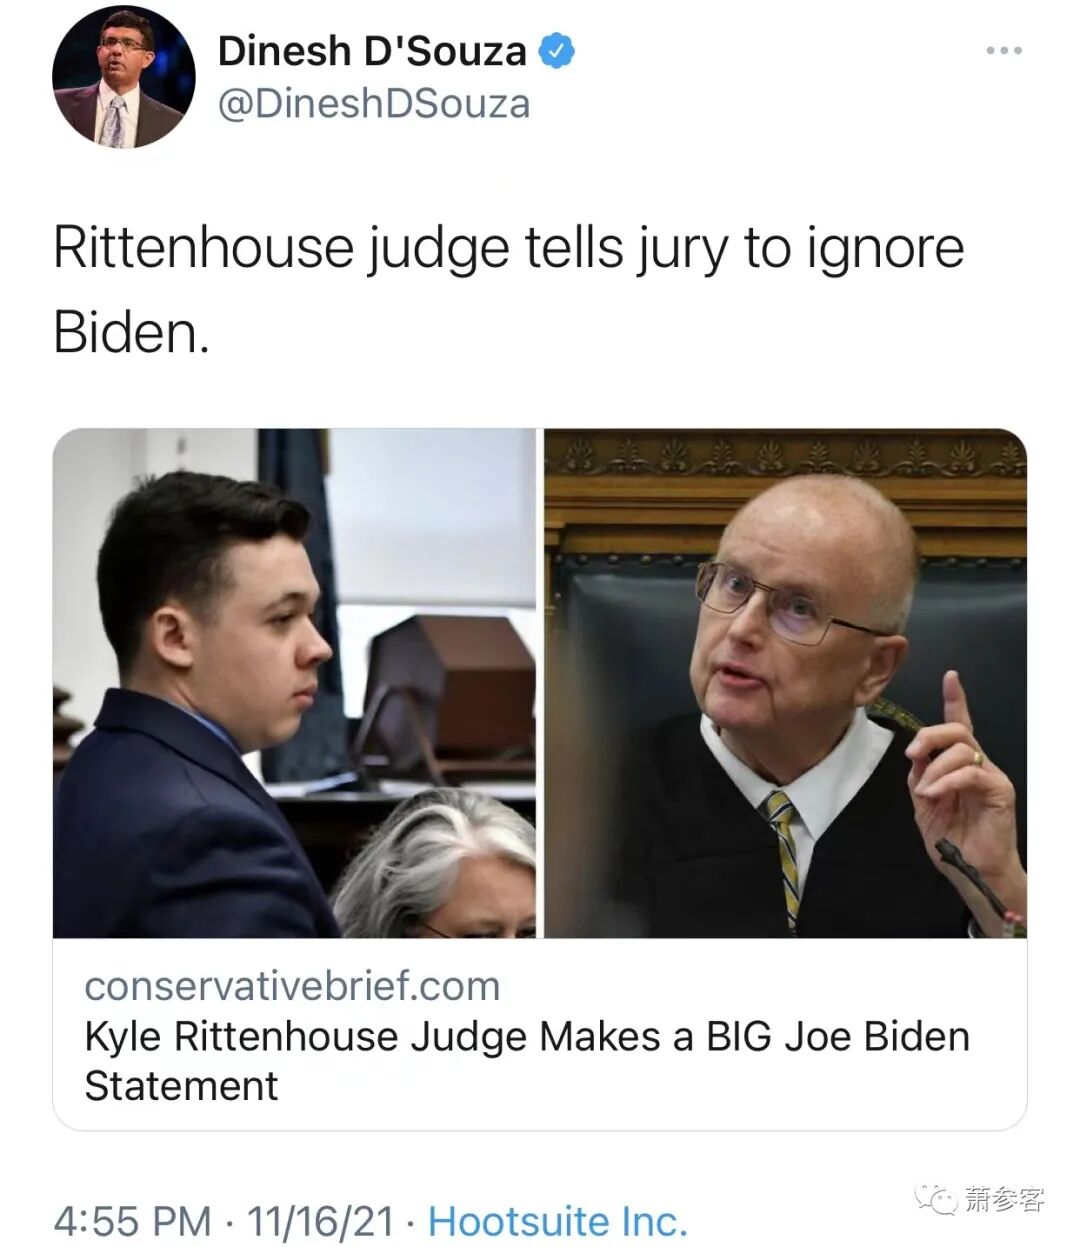This screenshot has height=1247, width=1080.
Task: Open Dinesh D'Souza's profile avatar
Action: tap(123, 76)
